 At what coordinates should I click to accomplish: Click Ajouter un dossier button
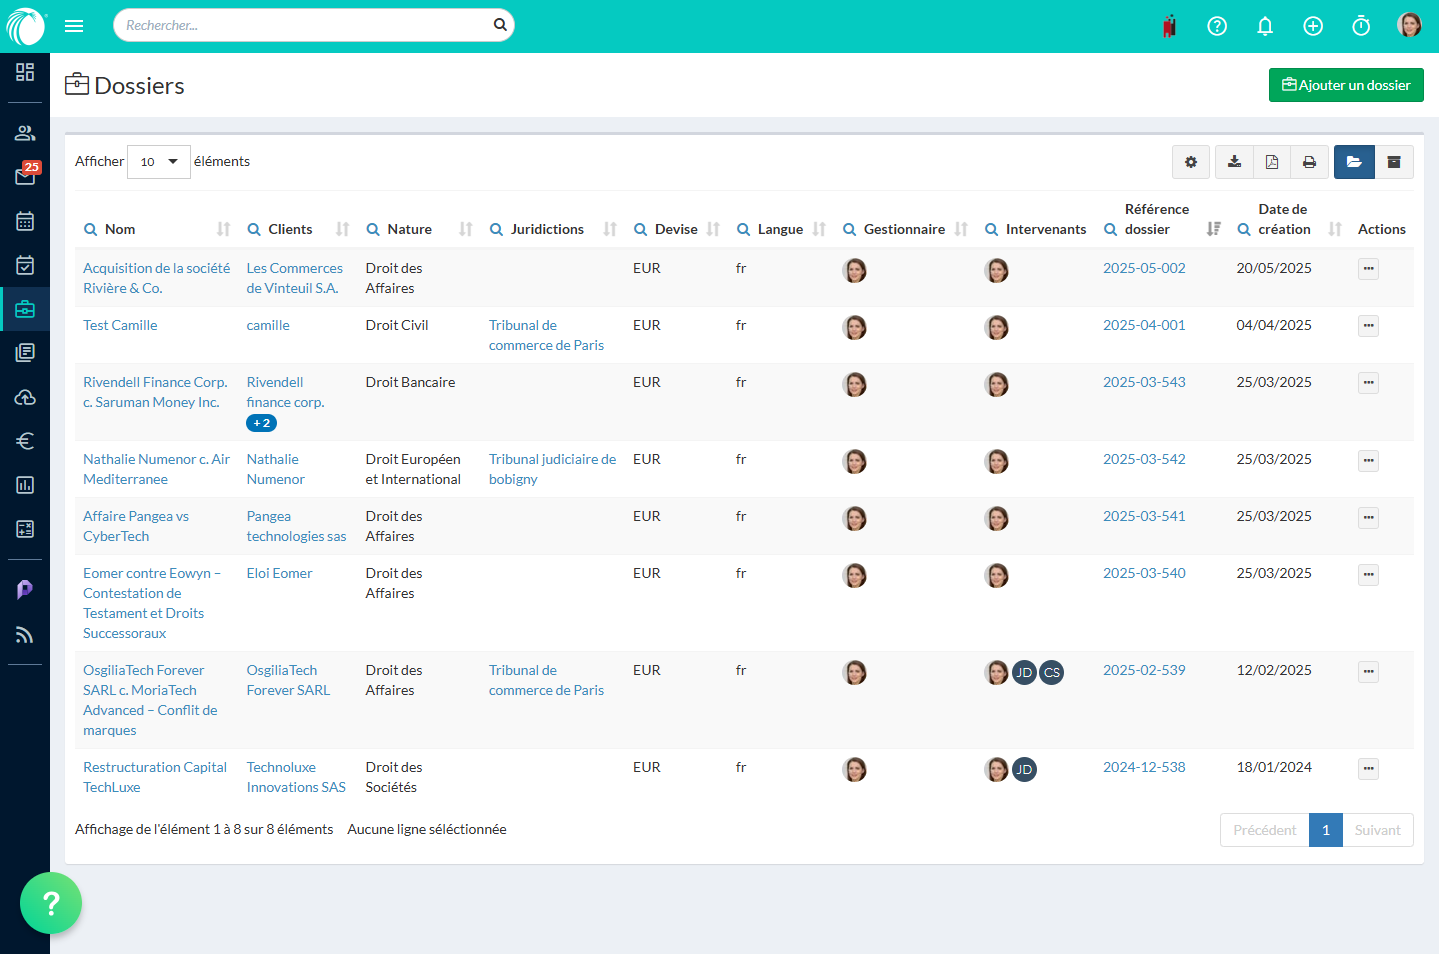[1346, 85]
